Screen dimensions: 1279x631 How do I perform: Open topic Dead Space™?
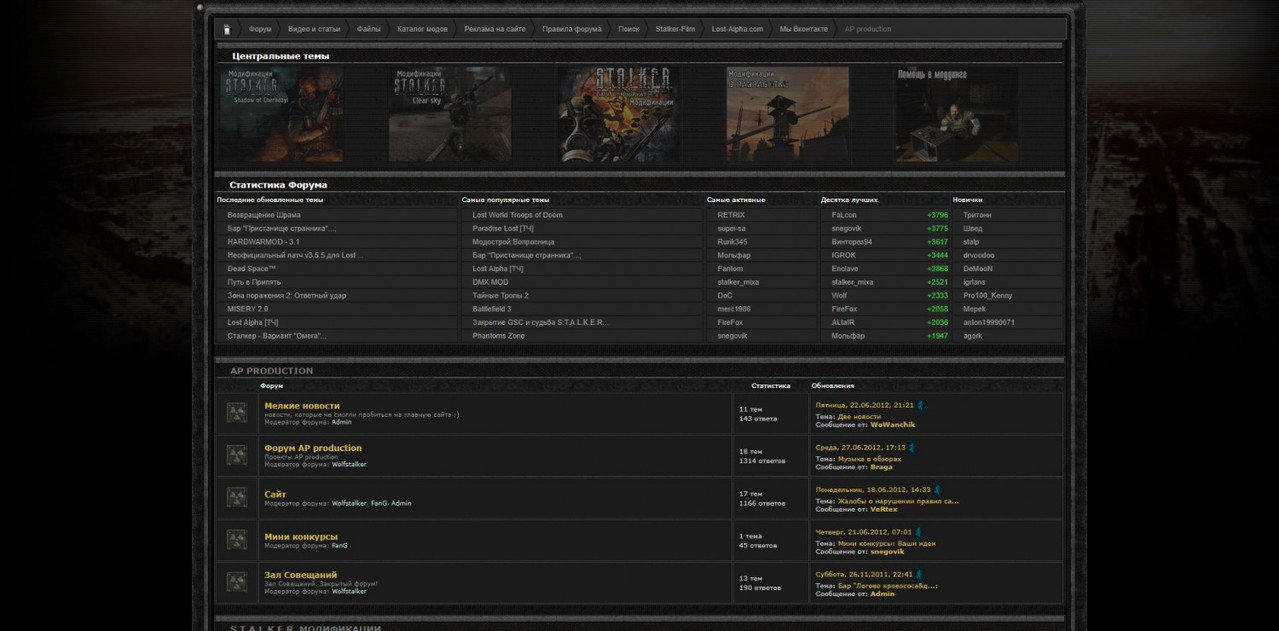point(251,269)
